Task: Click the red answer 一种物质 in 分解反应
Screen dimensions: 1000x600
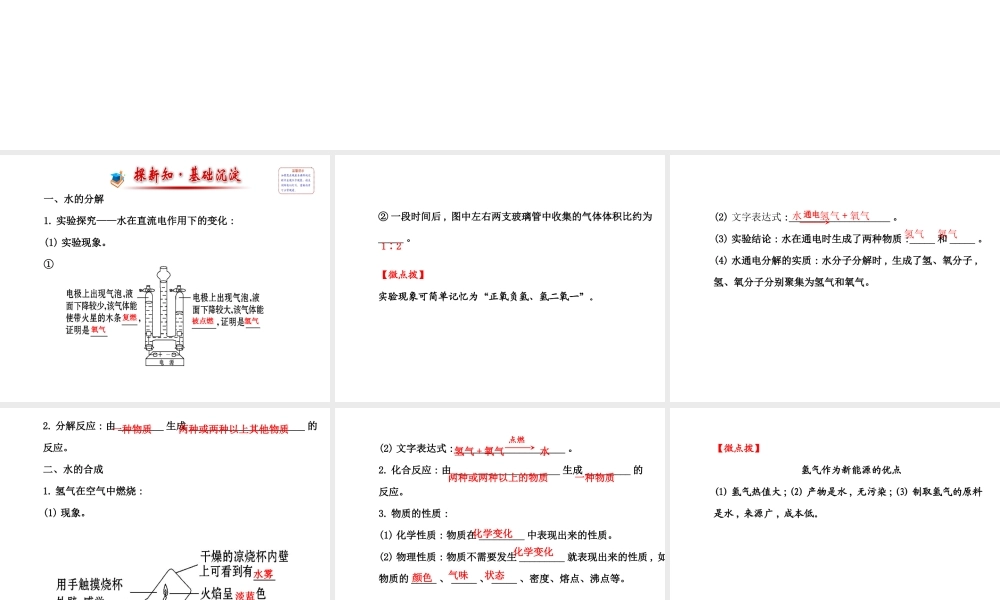Action: click(136, 429)
